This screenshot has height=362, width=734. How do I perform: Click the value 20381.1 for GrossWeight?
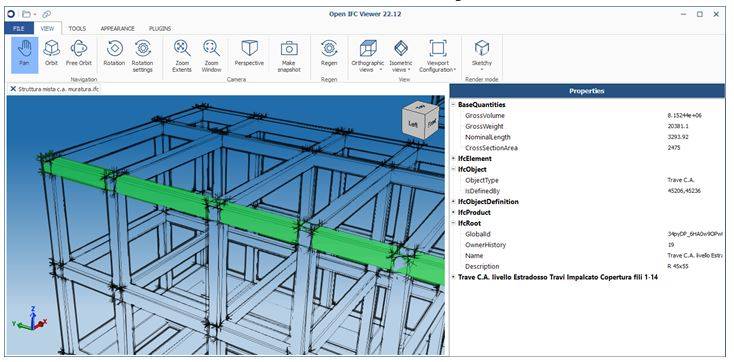click(678, 126)
